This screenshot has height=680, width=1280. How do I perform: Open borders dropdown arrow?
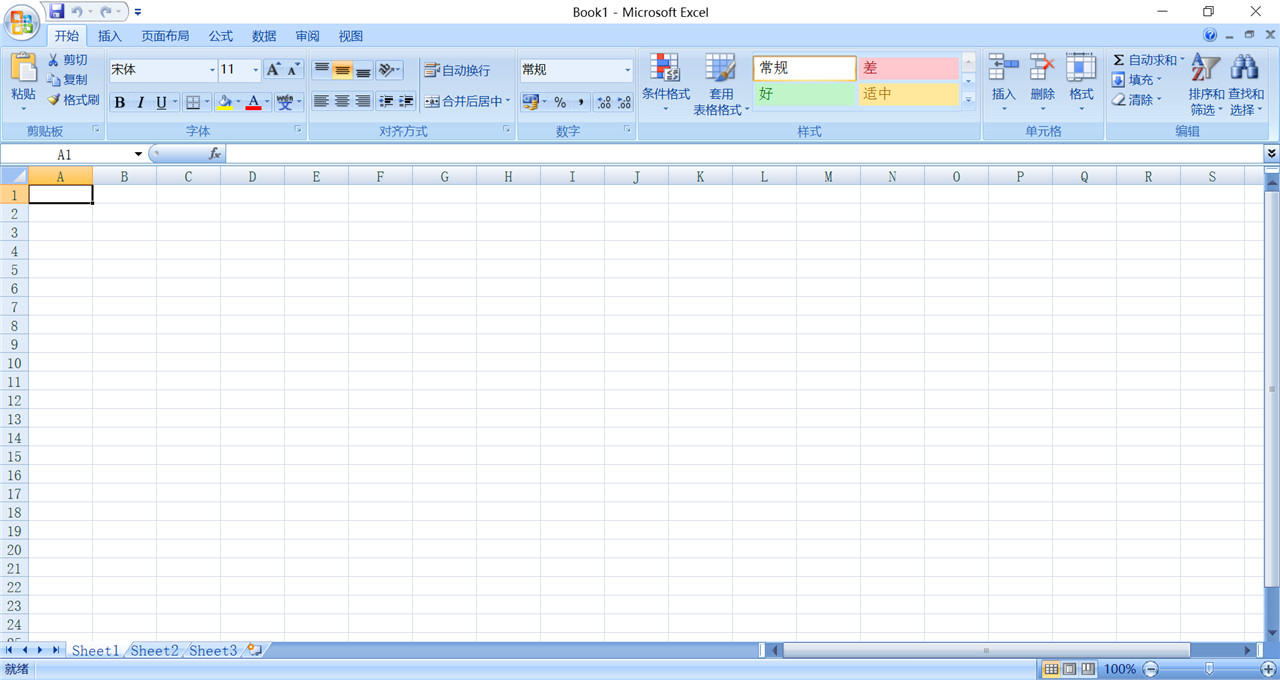coord(206,102)
